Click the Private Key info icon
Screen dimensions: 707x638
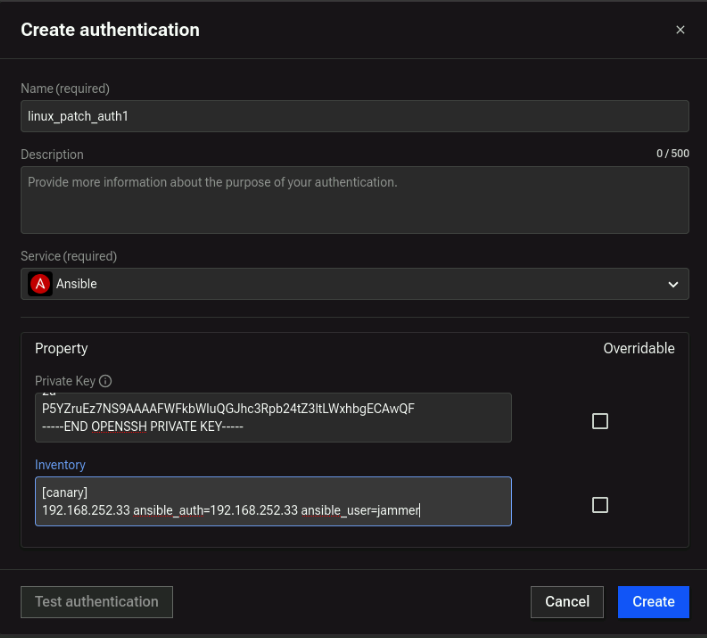point(106,381)
